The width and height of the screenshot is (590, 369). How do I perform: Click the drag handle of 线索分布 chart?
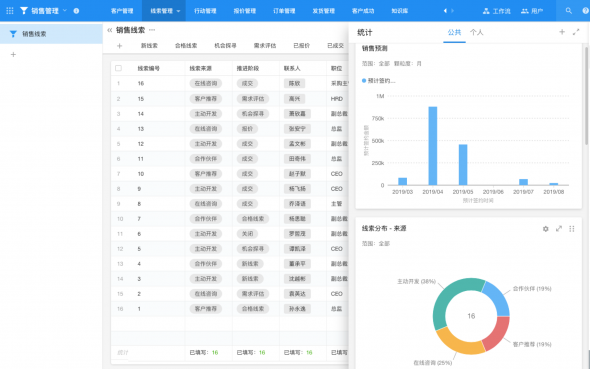tap(572, 229)
